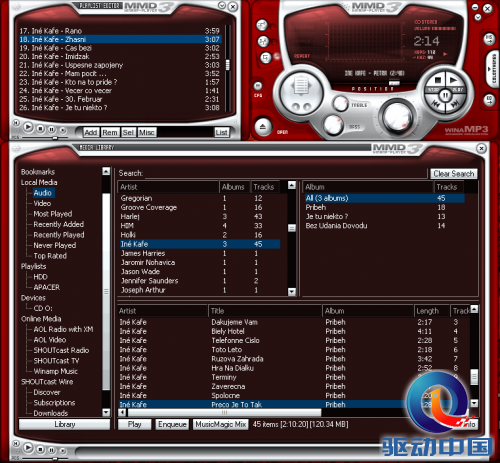Open the Misc menu in playlist editor
Viewport: 500px width, 463px height.
tap(147, 132)
